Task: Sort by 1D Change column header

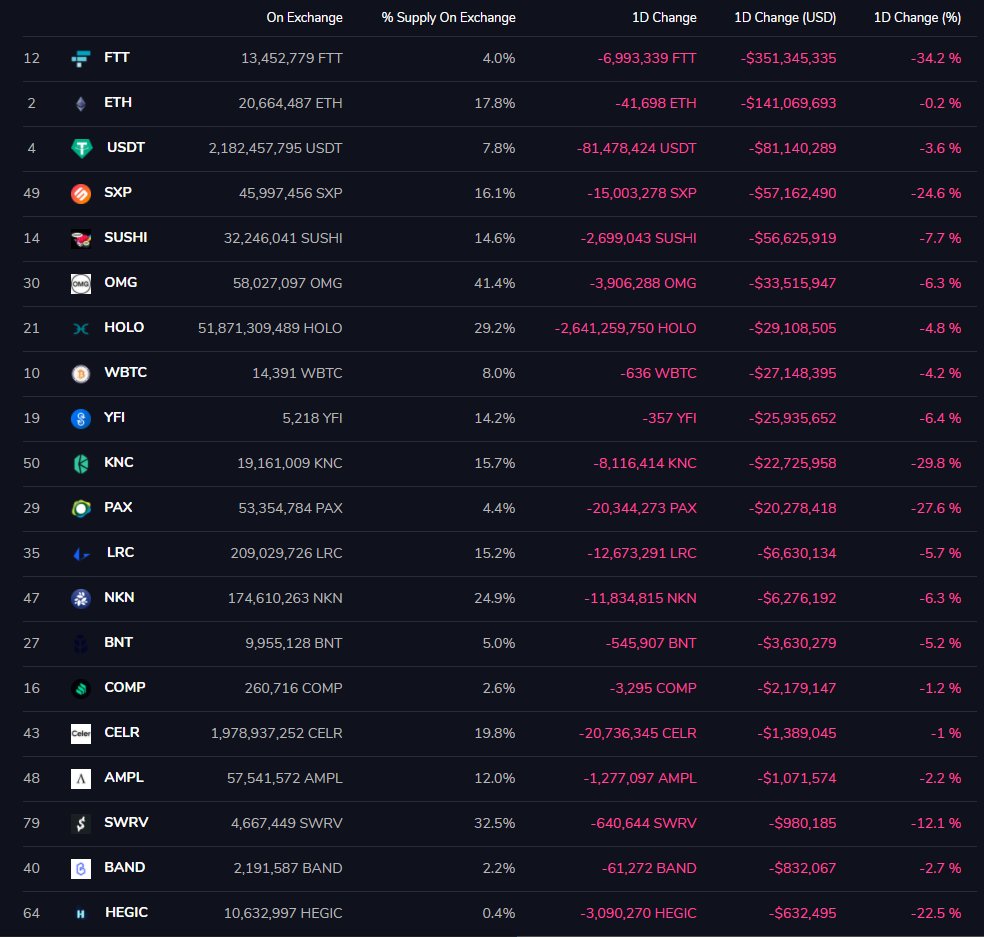Action: tap(664, 18)
